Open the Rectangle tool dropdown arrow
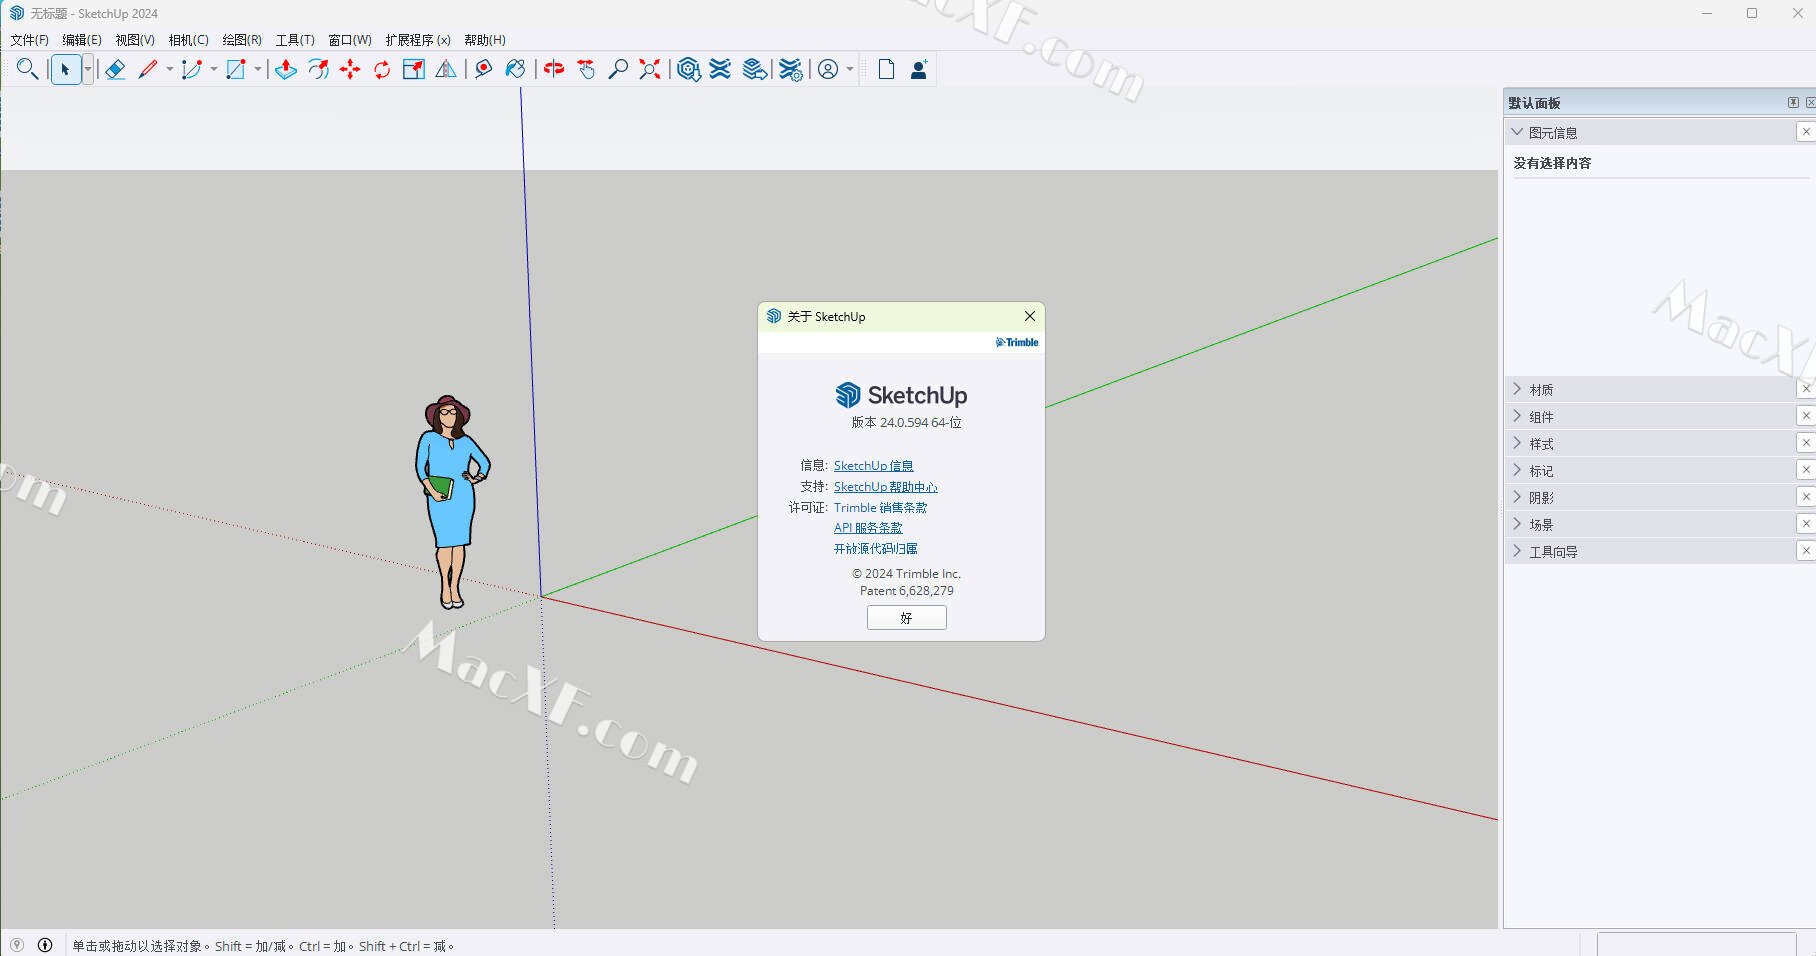1816x956 pixels. pyautogui.click(x=257, y=69)
